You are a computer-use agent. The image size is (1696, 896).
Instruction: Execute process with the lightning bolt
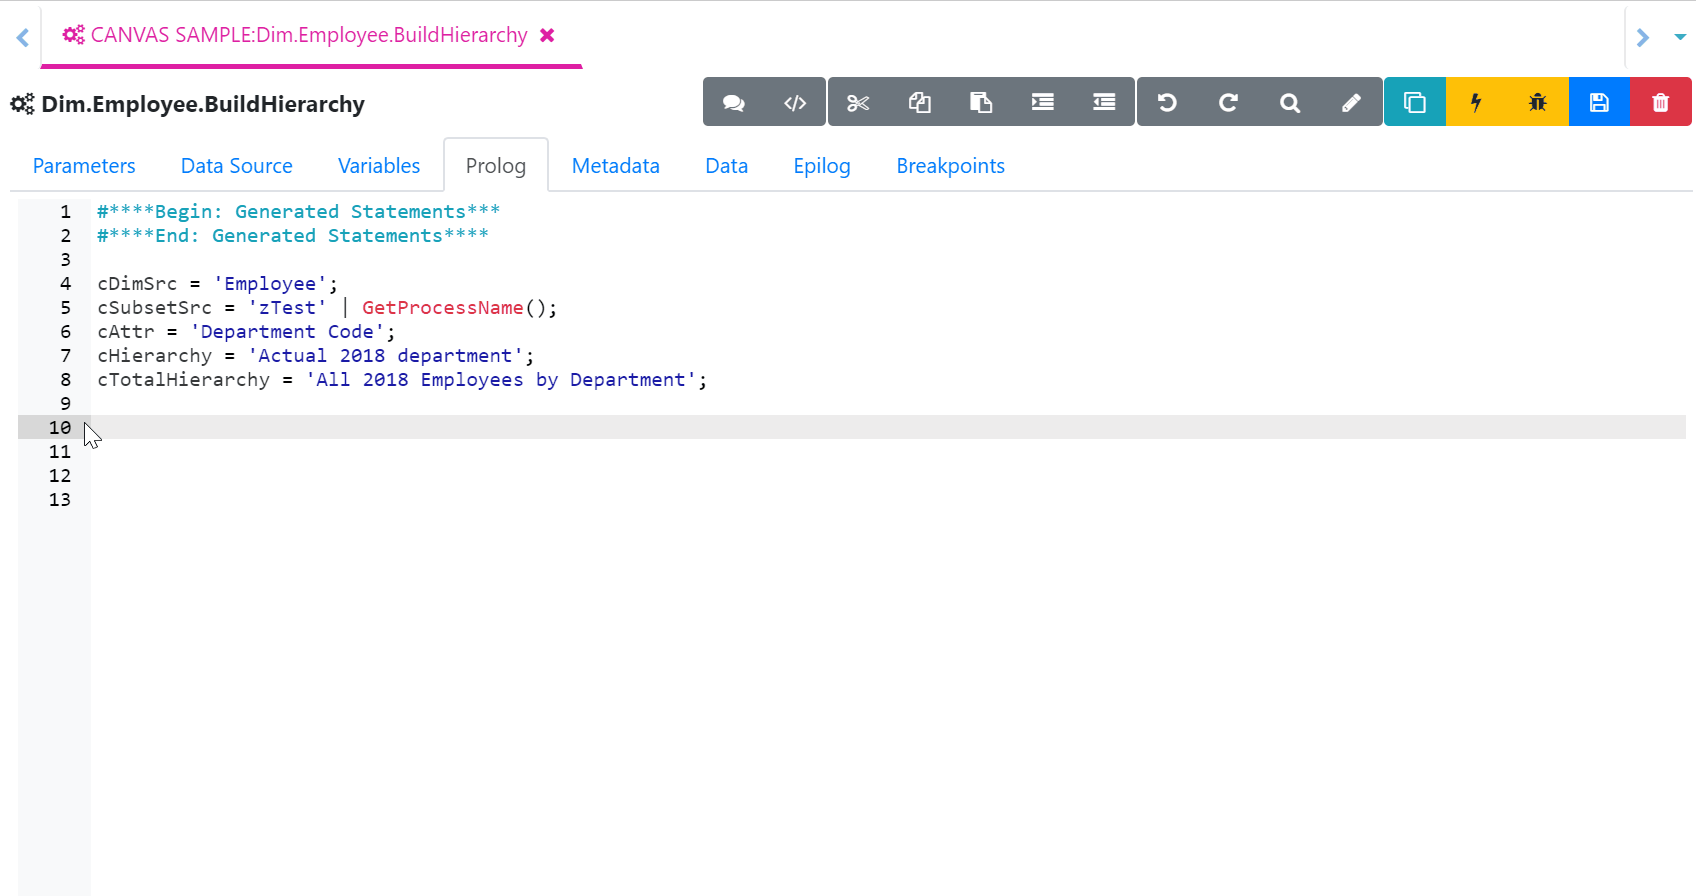(1476, 102)
